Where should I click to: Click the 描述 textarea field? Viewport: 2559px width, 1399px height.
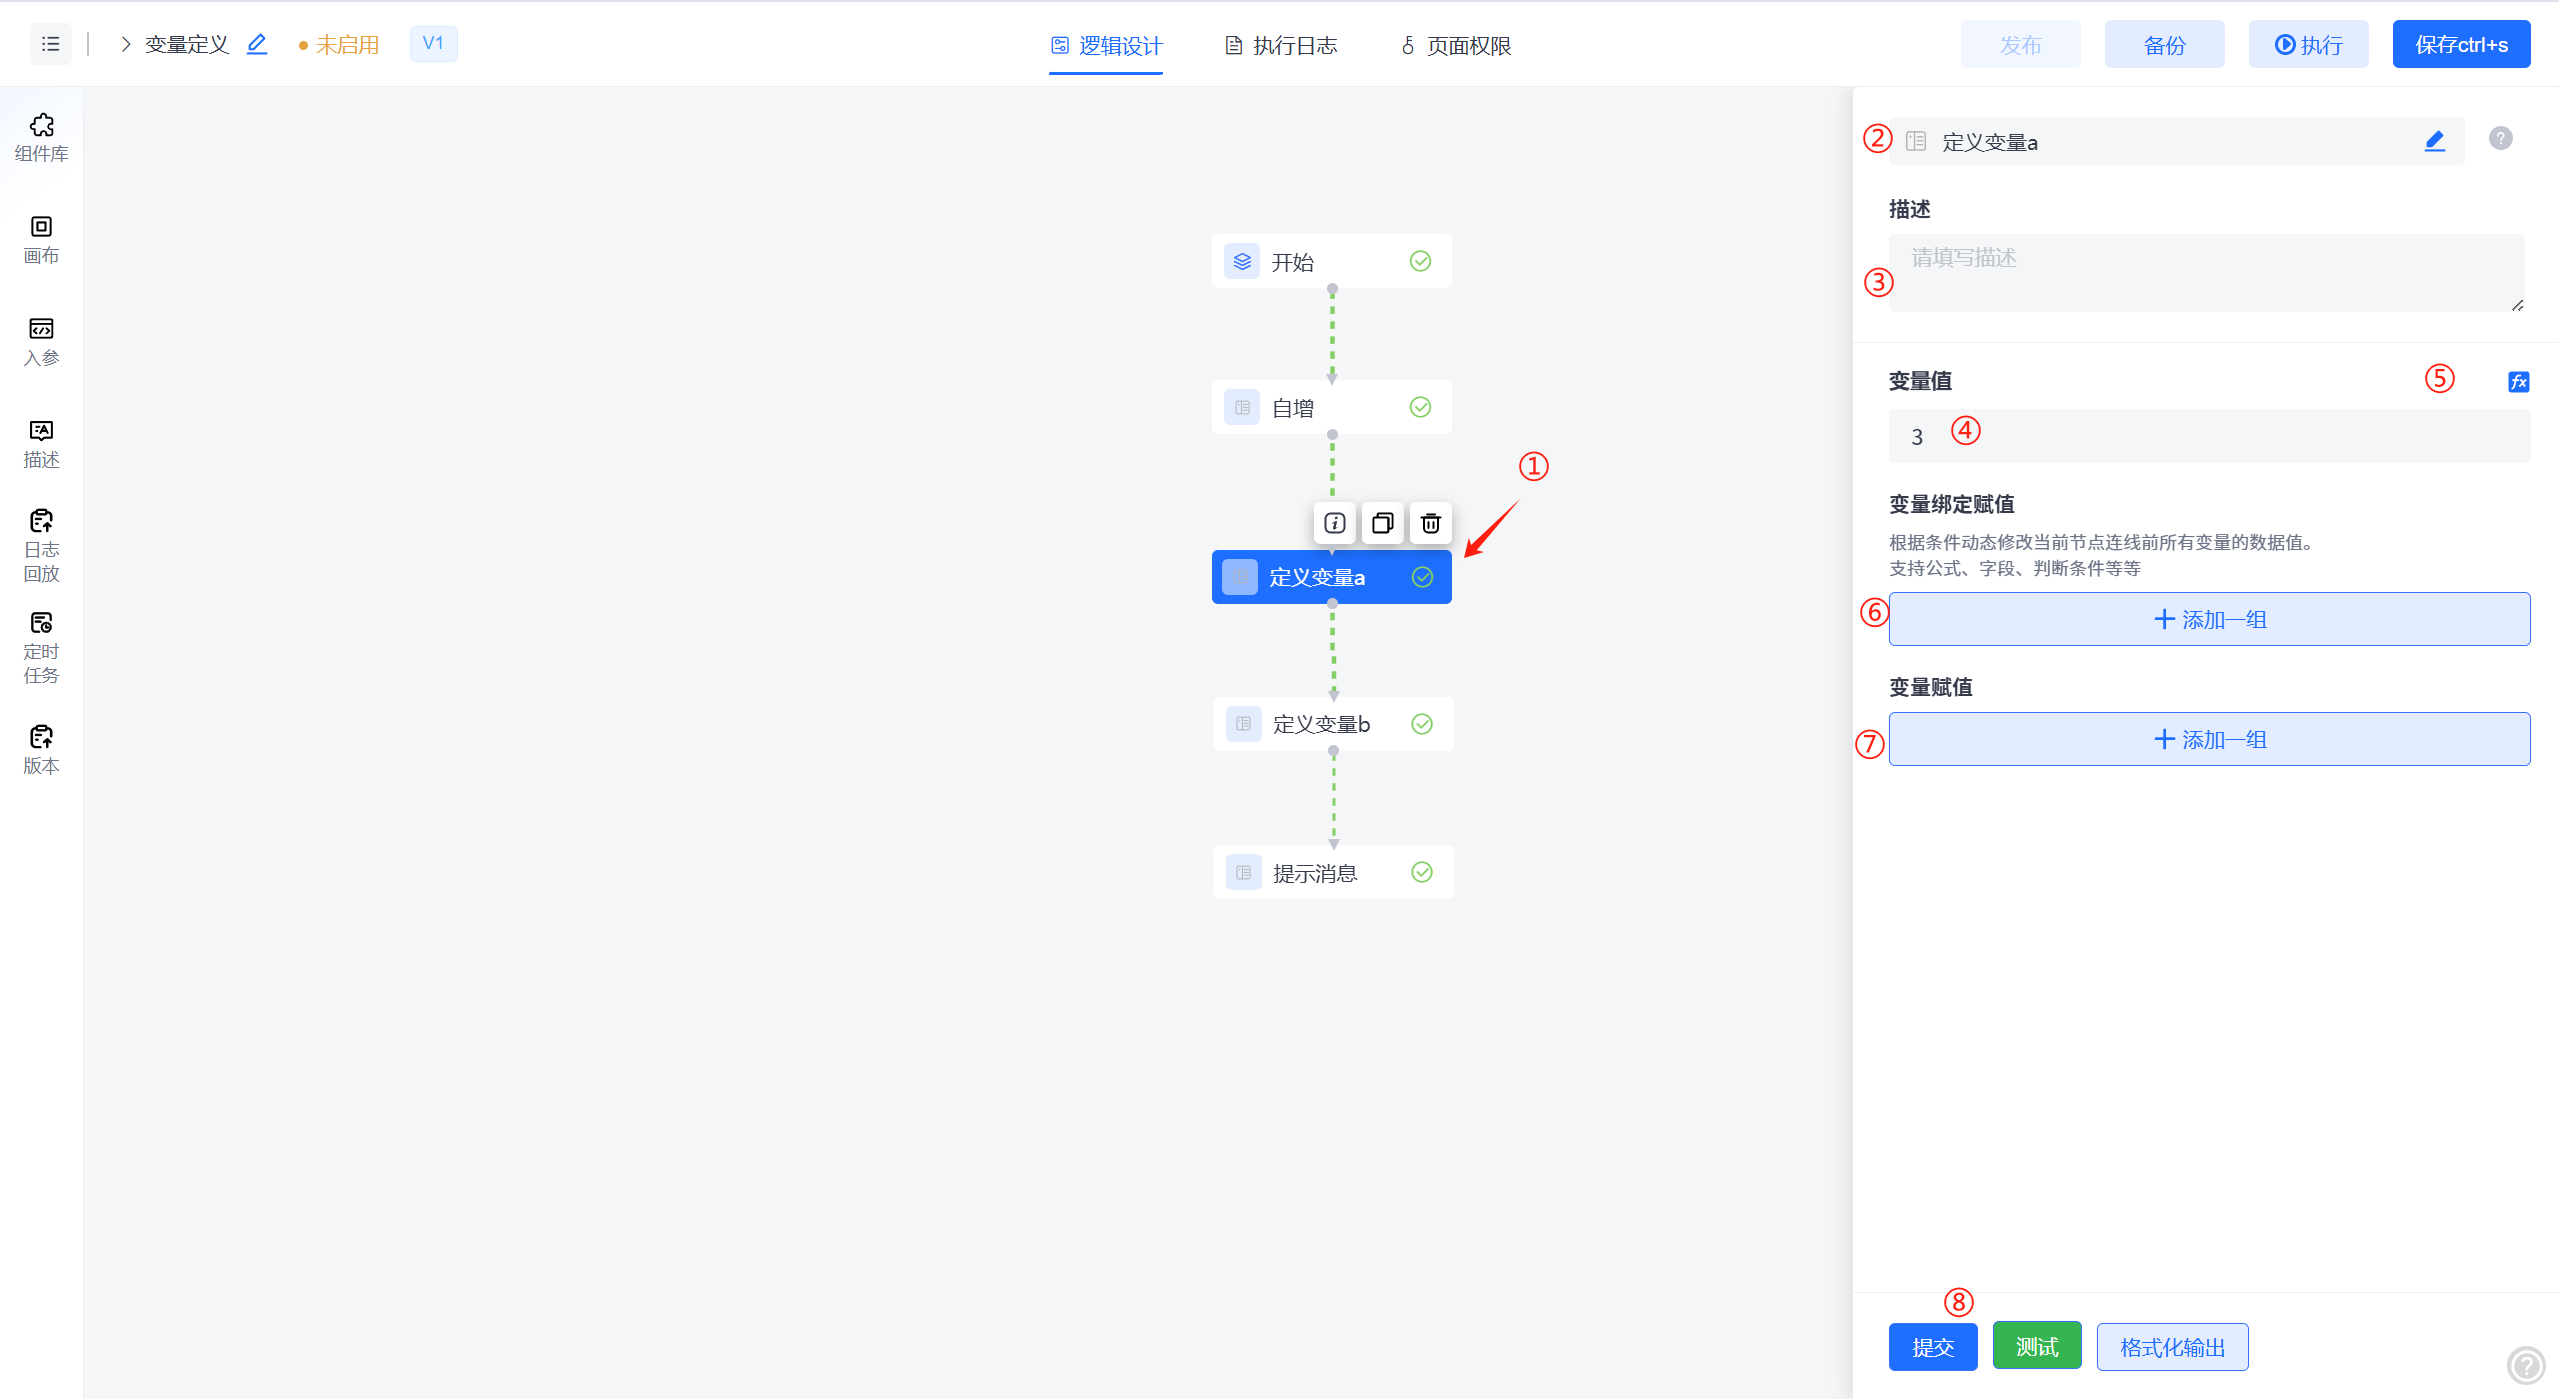[2205, 272]
